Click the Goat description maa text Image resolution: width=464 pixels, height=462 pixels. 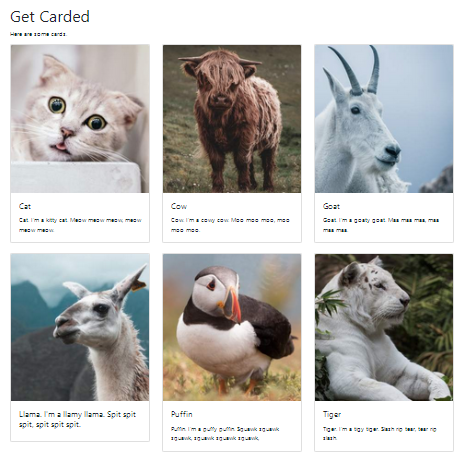381,225
